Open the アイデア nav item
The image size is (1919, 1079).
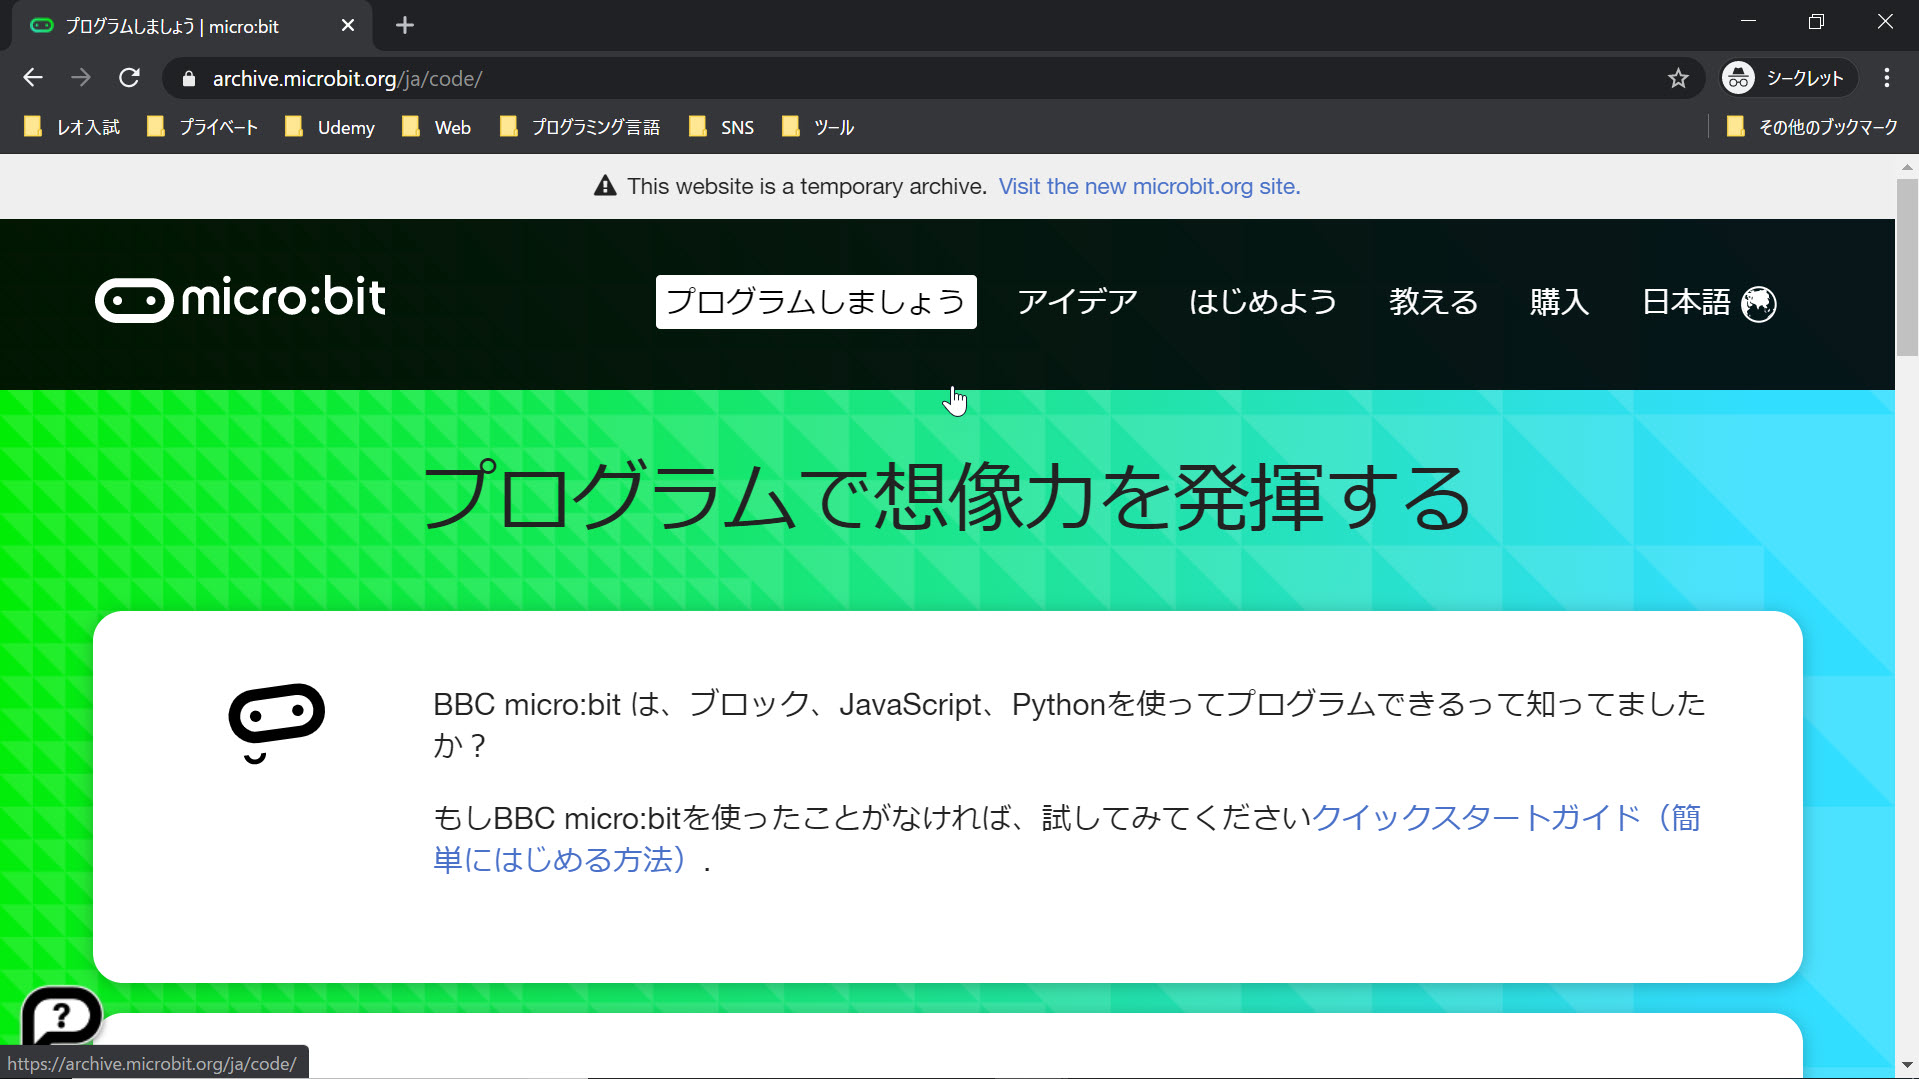click(1078, 302)
